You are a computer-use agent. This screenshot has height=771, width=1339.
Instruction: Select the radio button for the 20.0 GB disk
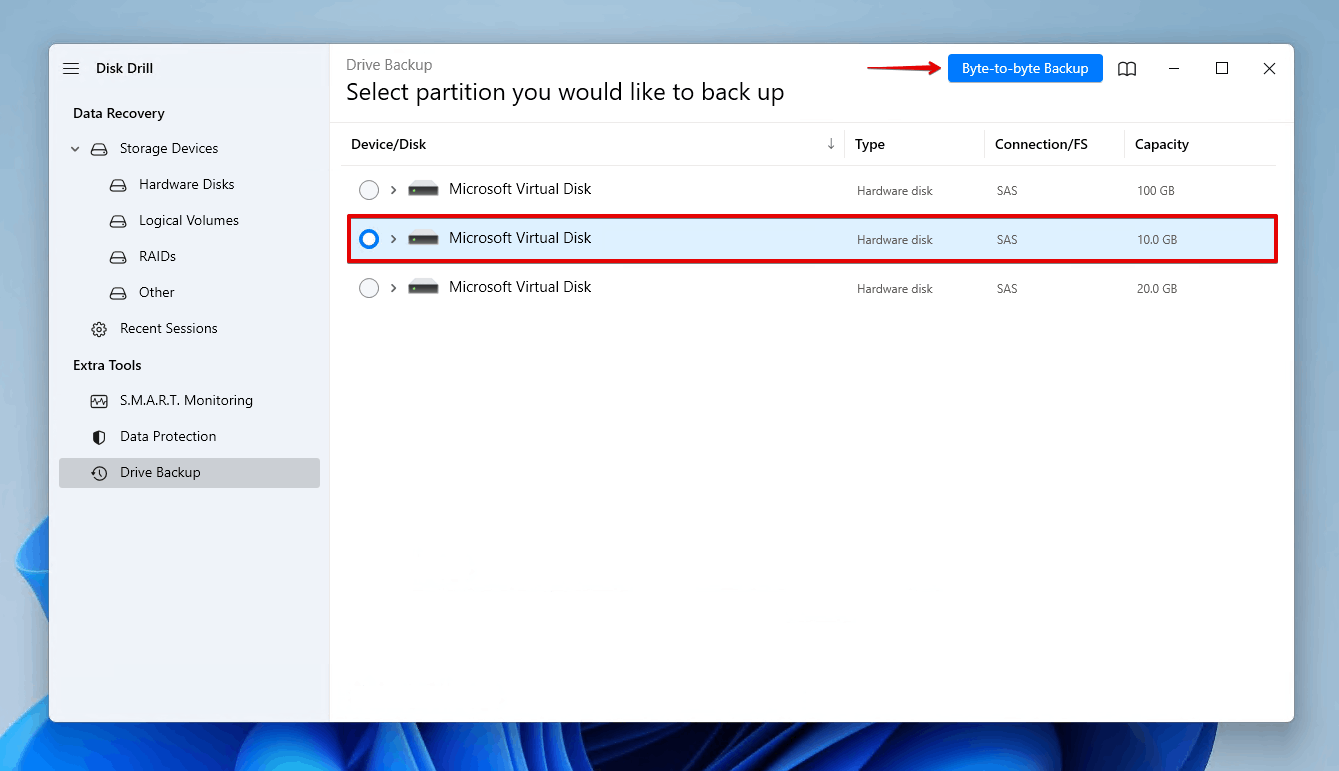tap(369, 288)
